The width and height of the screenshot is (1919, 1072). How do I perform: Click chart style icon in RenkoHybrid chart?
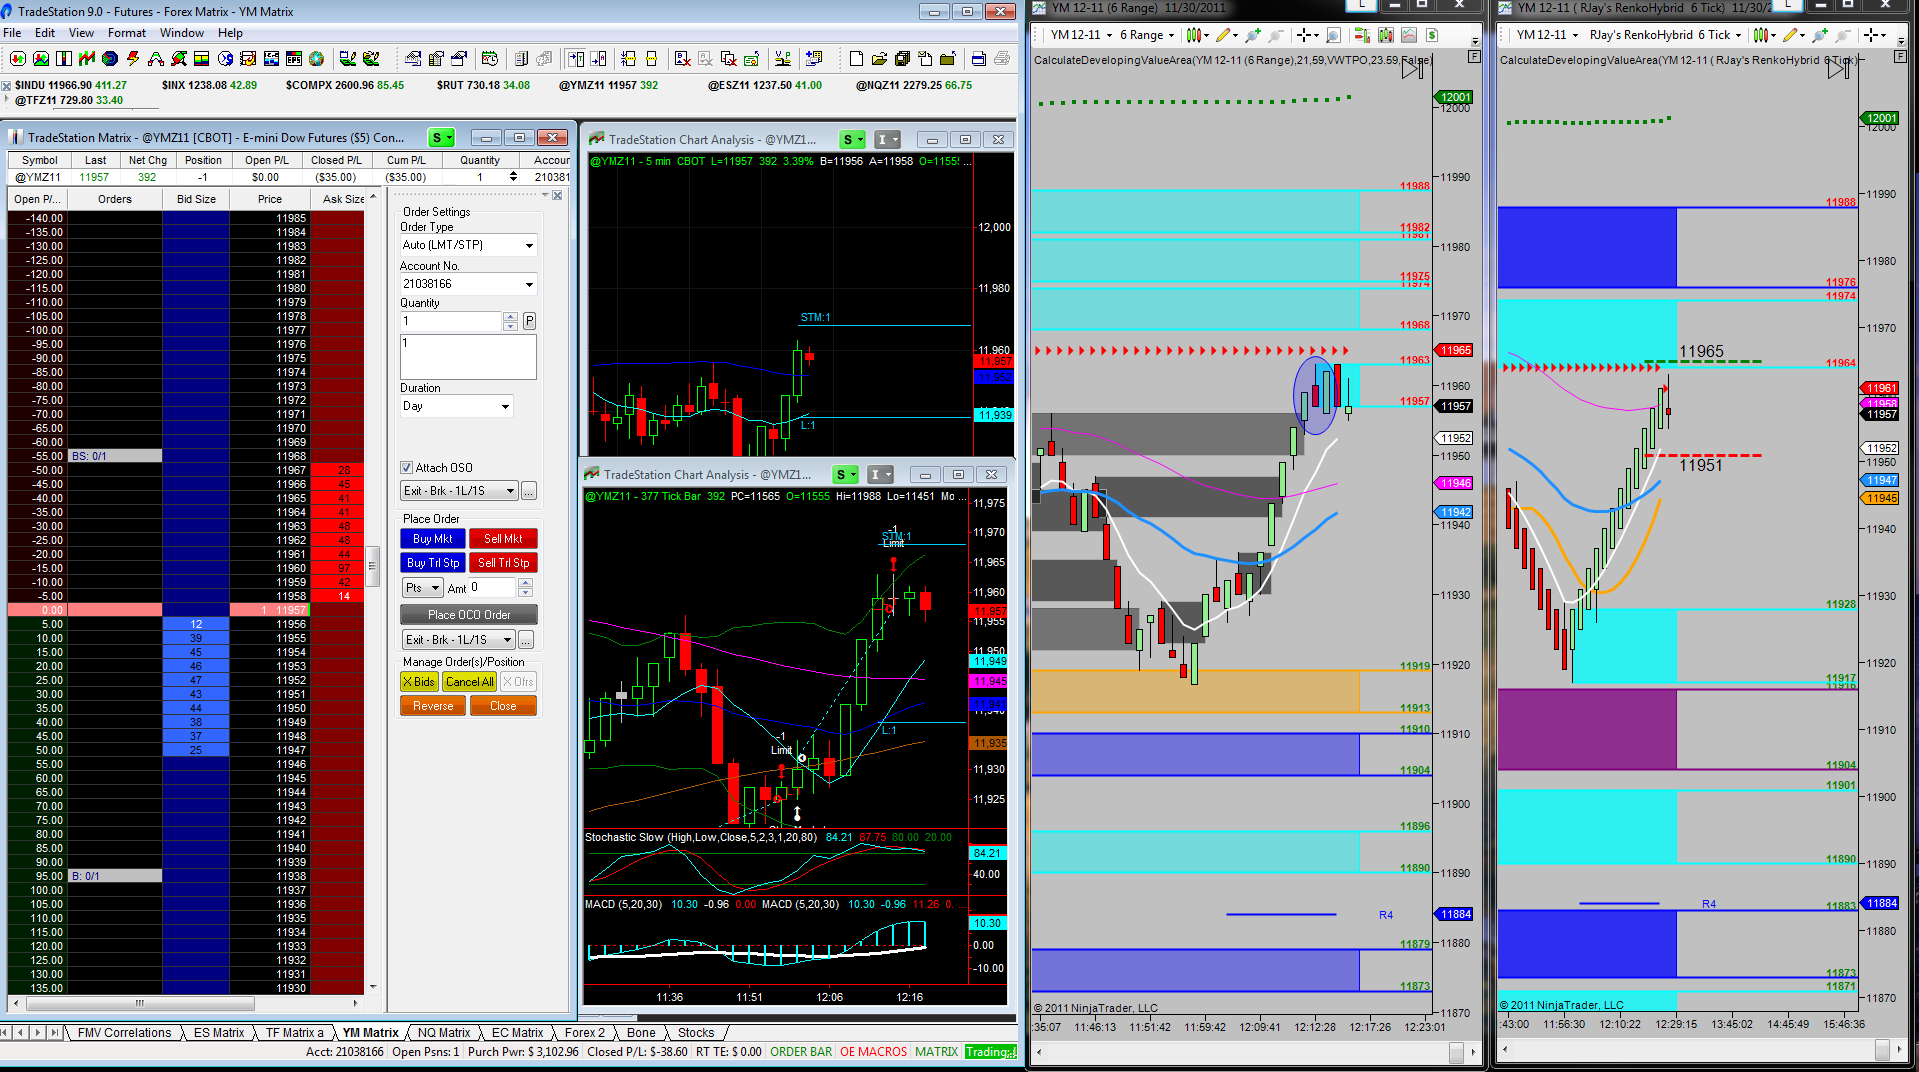pyautogui.click(x=1763, y=35)
